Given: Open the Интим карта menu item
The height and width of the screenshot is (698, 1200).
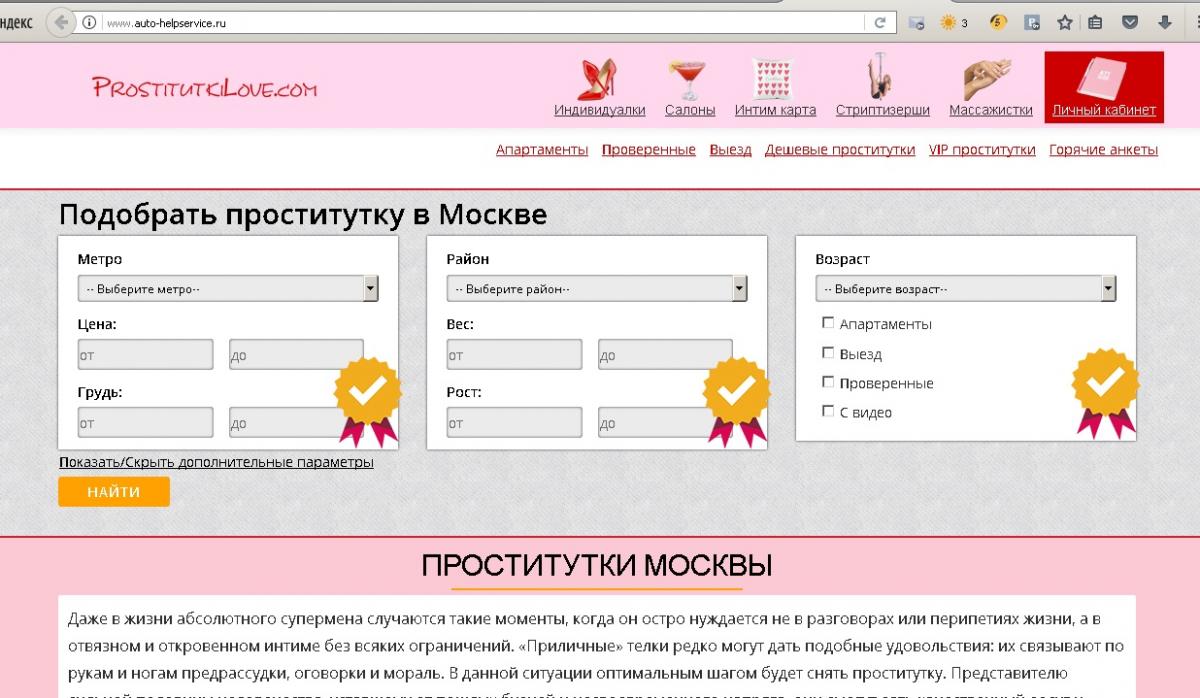Looking at the screenshot, I should [775, 110].
